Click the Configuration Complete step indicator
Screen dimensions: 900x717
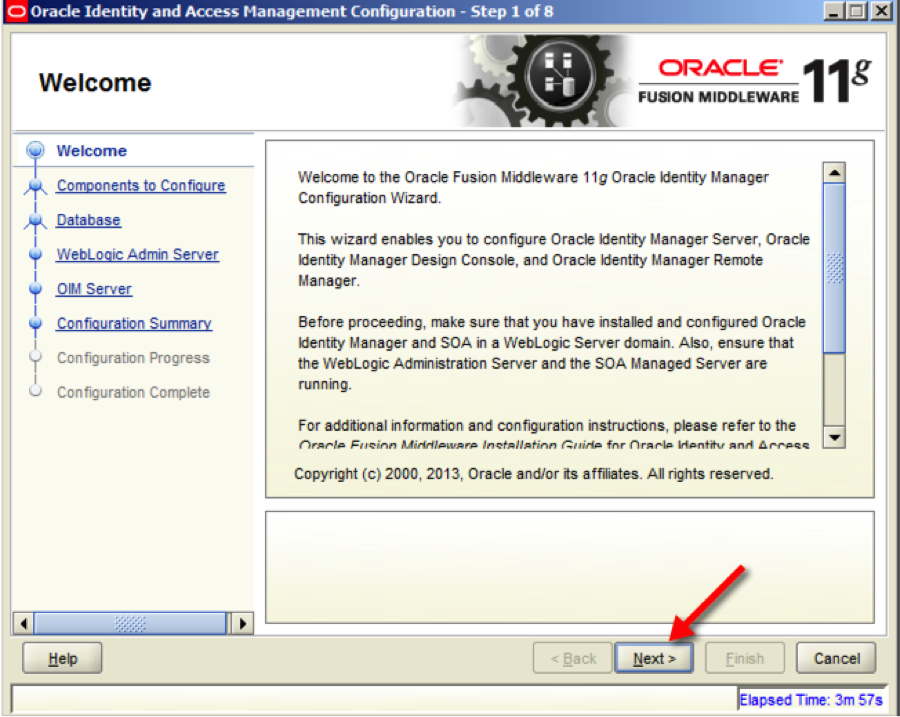(x=35, y=392)
